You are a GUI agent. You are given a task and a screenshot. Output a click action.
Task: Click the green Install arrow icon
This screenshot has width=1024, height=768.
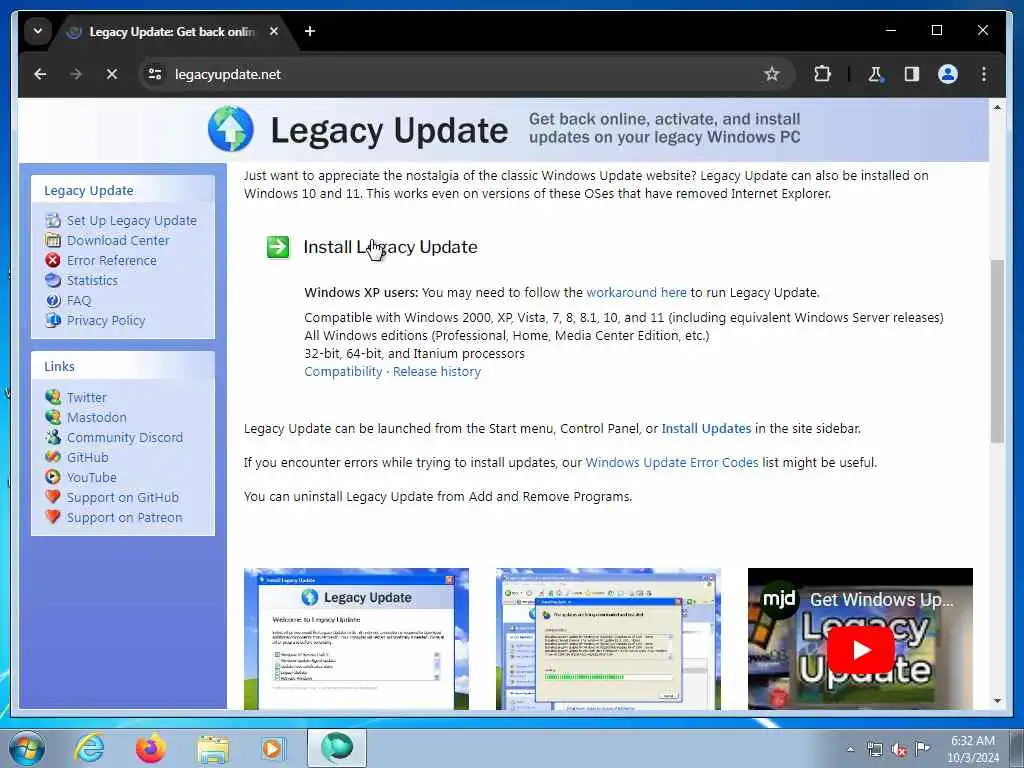pyautogui.click(x=278, y=247)
